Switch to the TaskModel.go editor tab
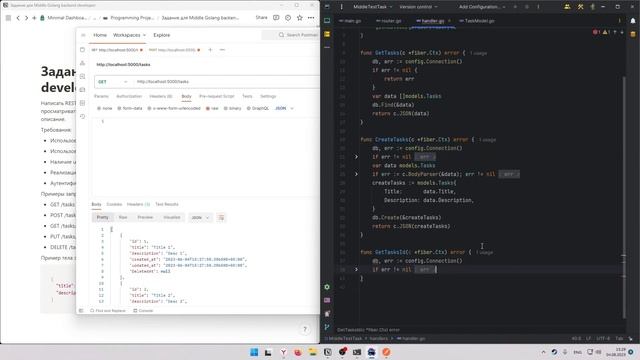 tap(476, 21)
